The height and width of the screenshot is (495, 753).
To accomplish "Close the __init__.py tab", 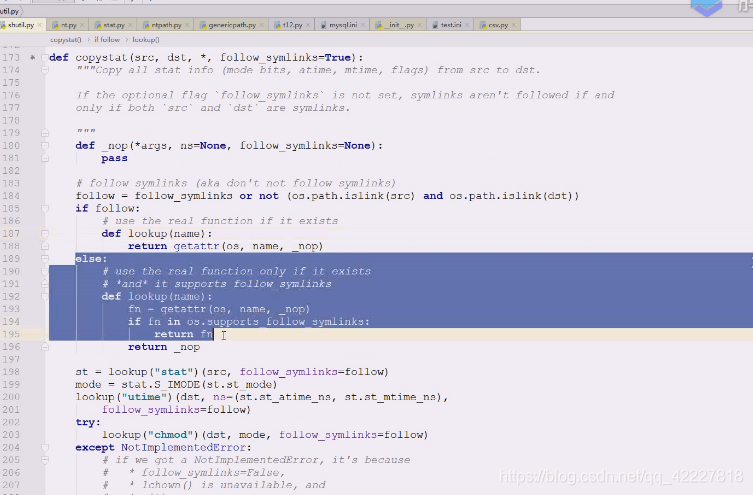I will pos(419,25).
